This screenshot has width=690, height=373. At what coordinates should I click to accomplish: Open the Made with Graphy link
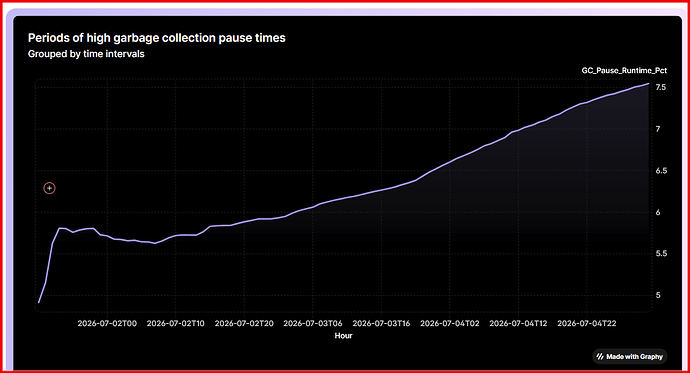pyautogui.click(x=630, y=357)
